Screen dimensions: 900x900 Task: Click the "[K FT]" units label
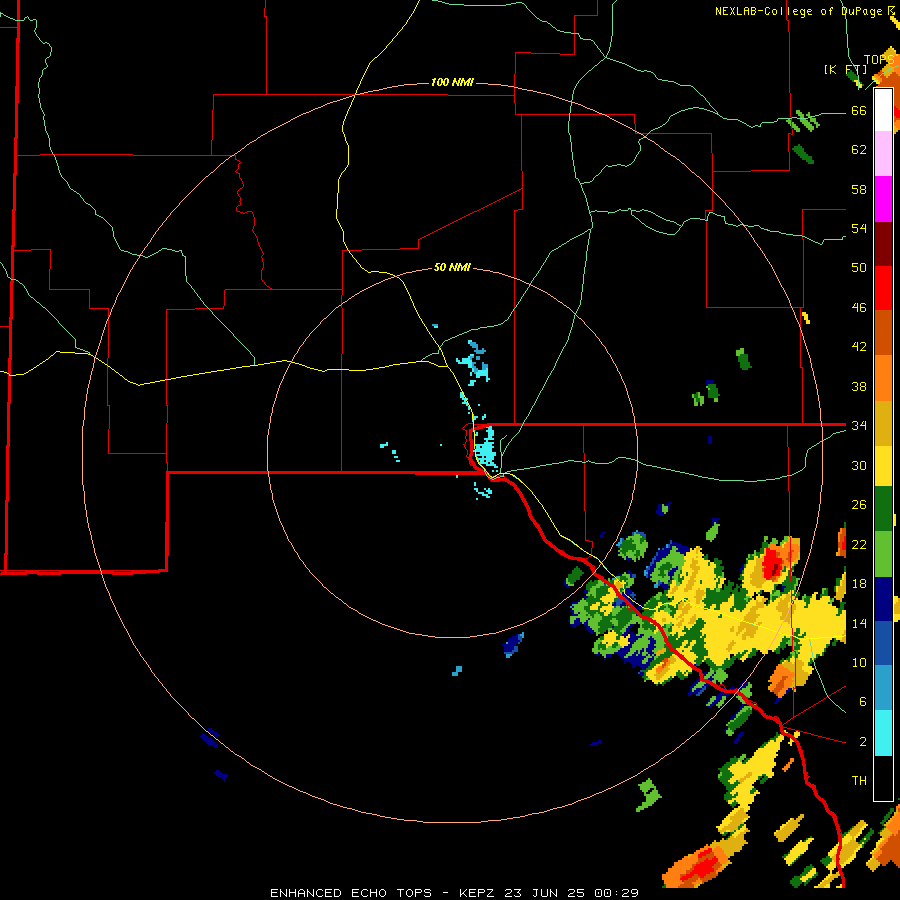click(845, 69)
